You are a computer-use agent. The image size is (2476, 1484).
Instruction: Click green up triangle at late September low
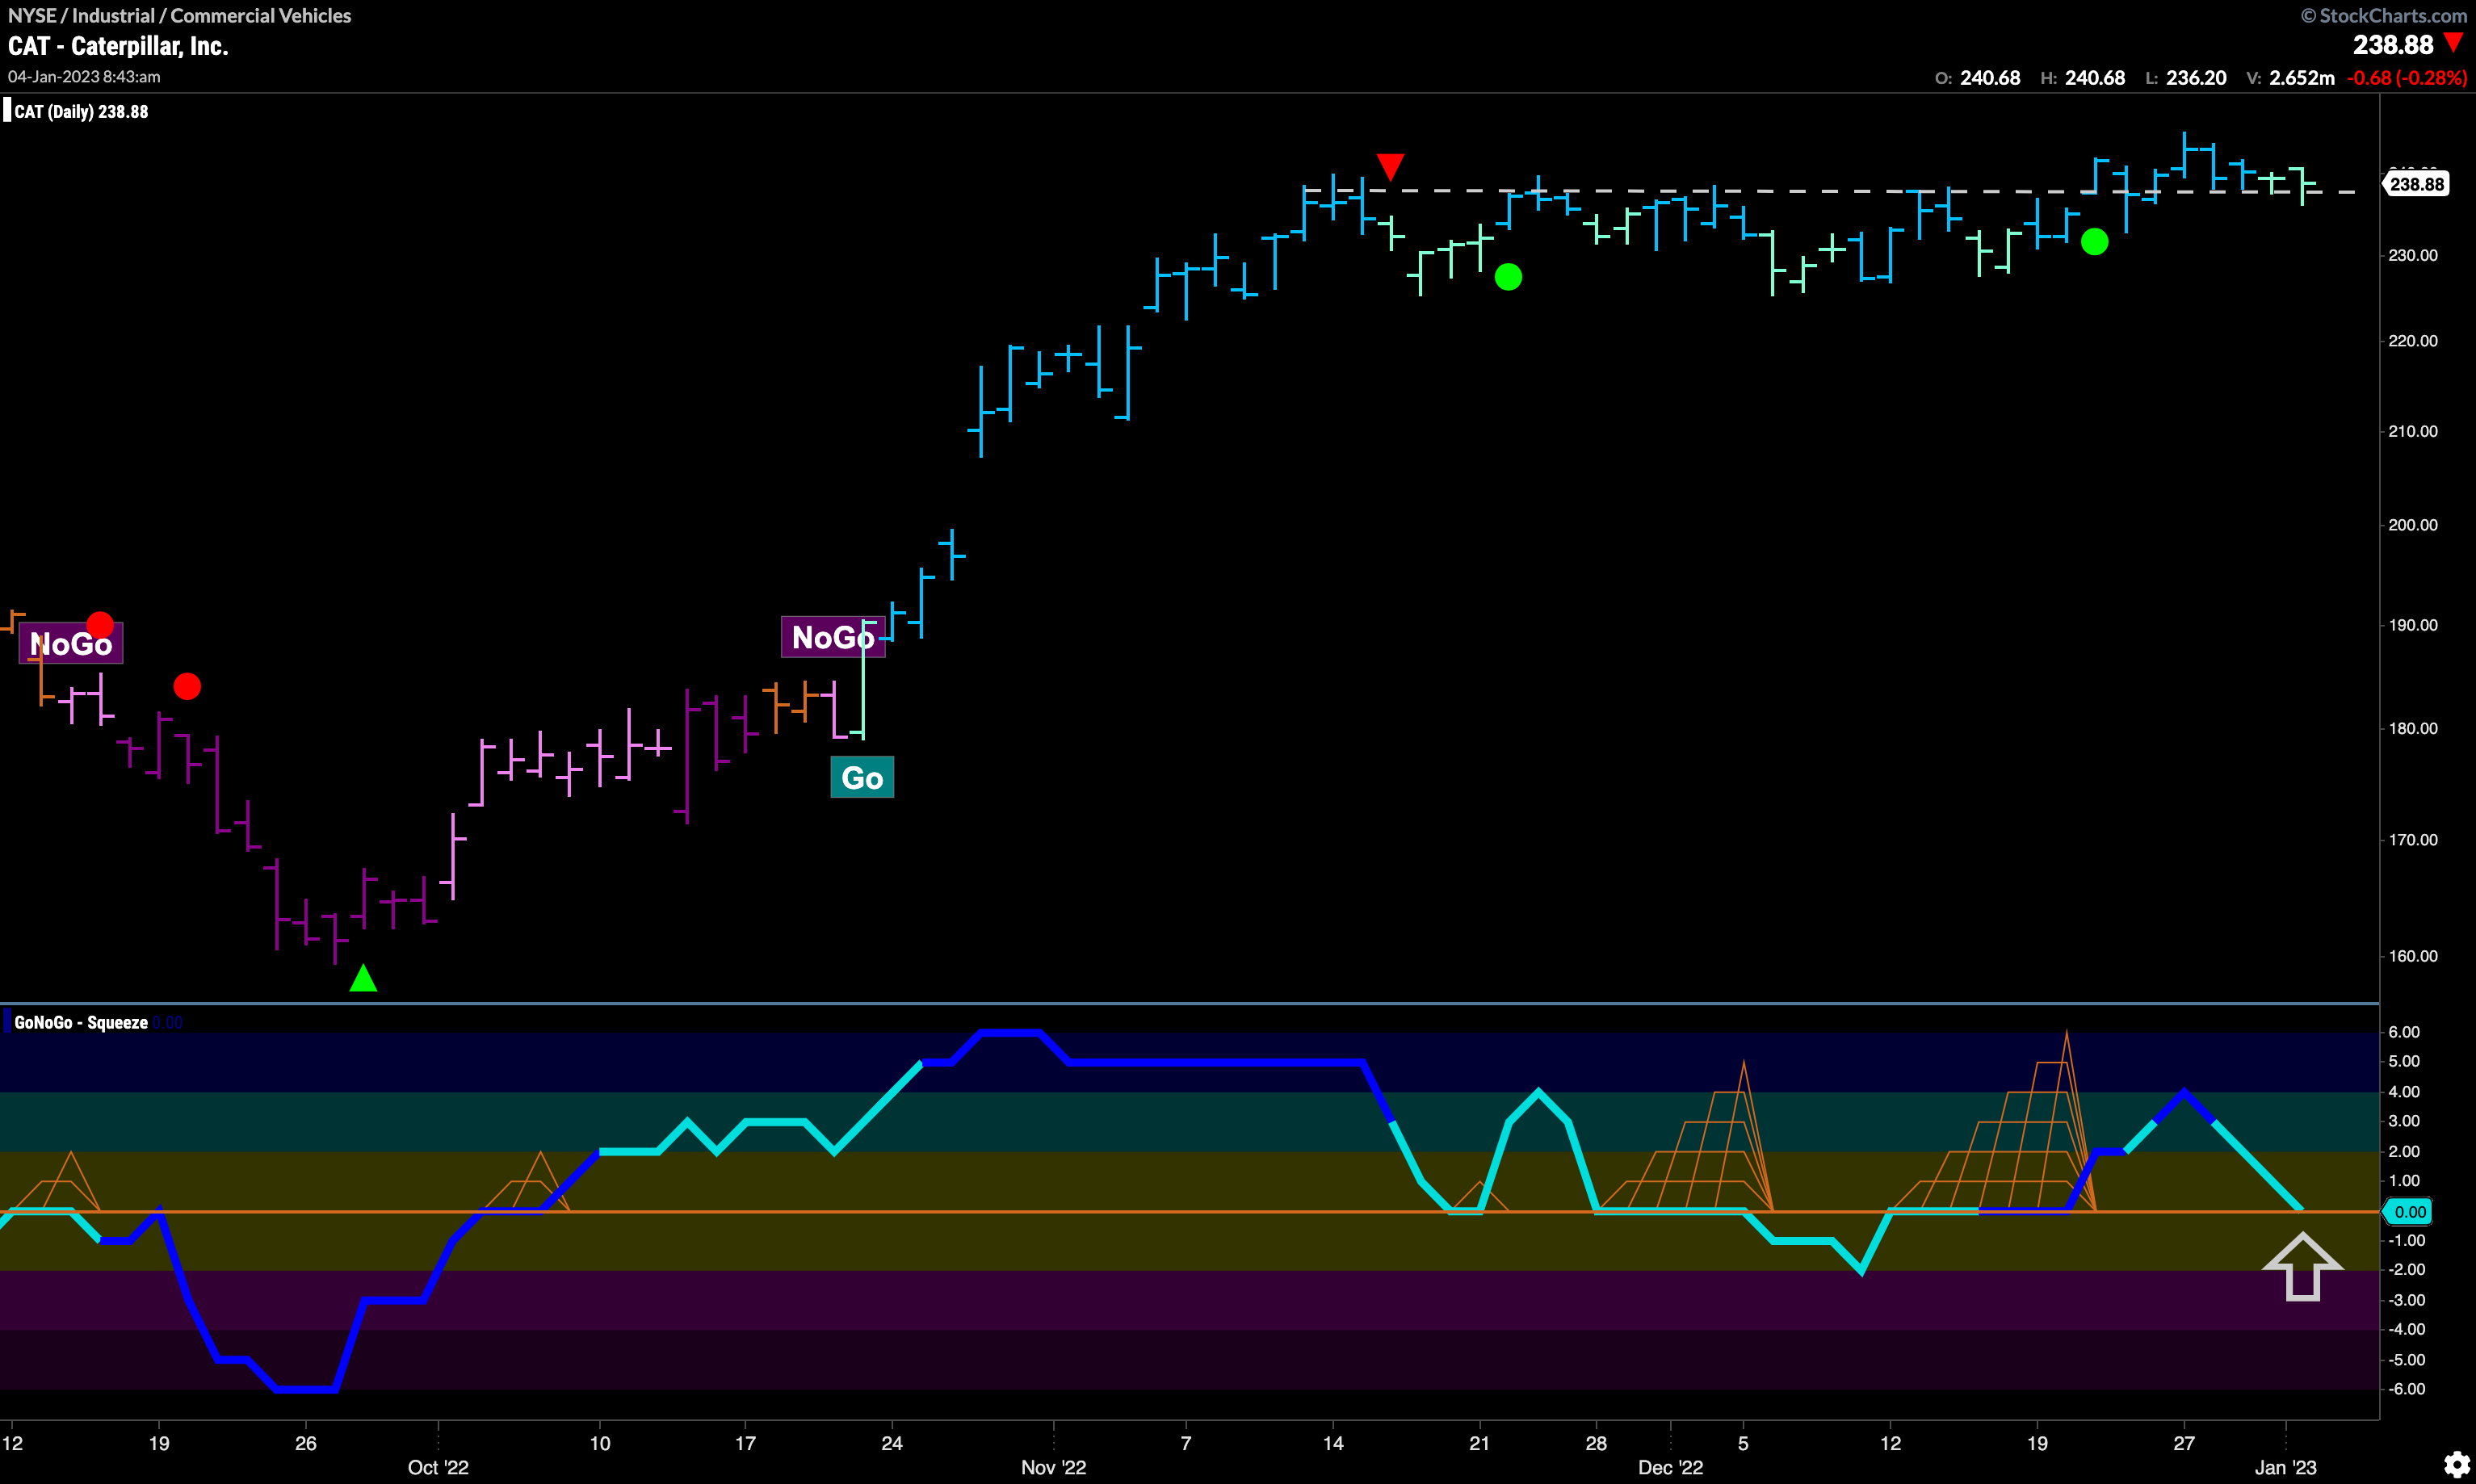pyautogui.click(x=363, y=978)
